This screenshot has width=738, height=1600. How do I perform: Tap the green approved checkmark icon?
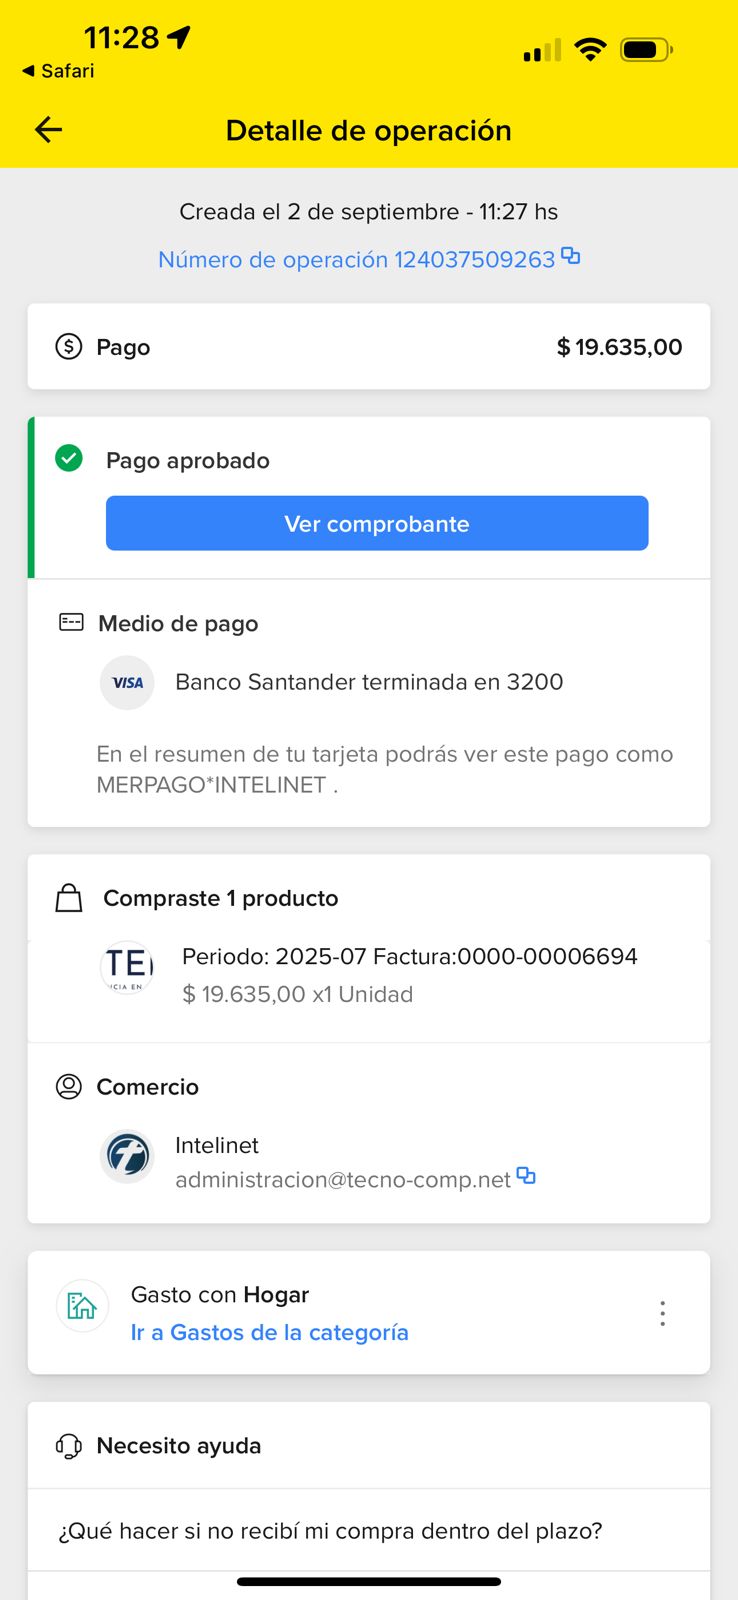(69, 459)
